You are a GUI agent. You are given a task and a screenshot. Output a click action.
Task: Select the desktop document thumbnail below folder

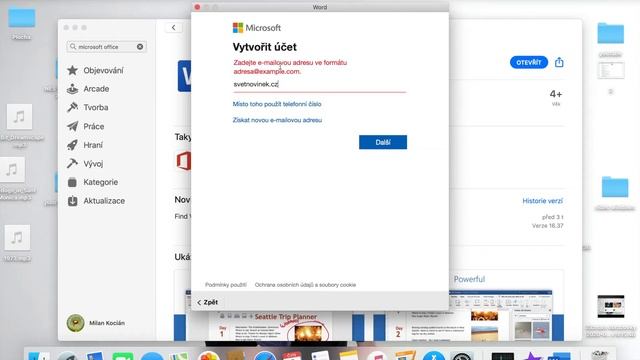coord(611,71)
